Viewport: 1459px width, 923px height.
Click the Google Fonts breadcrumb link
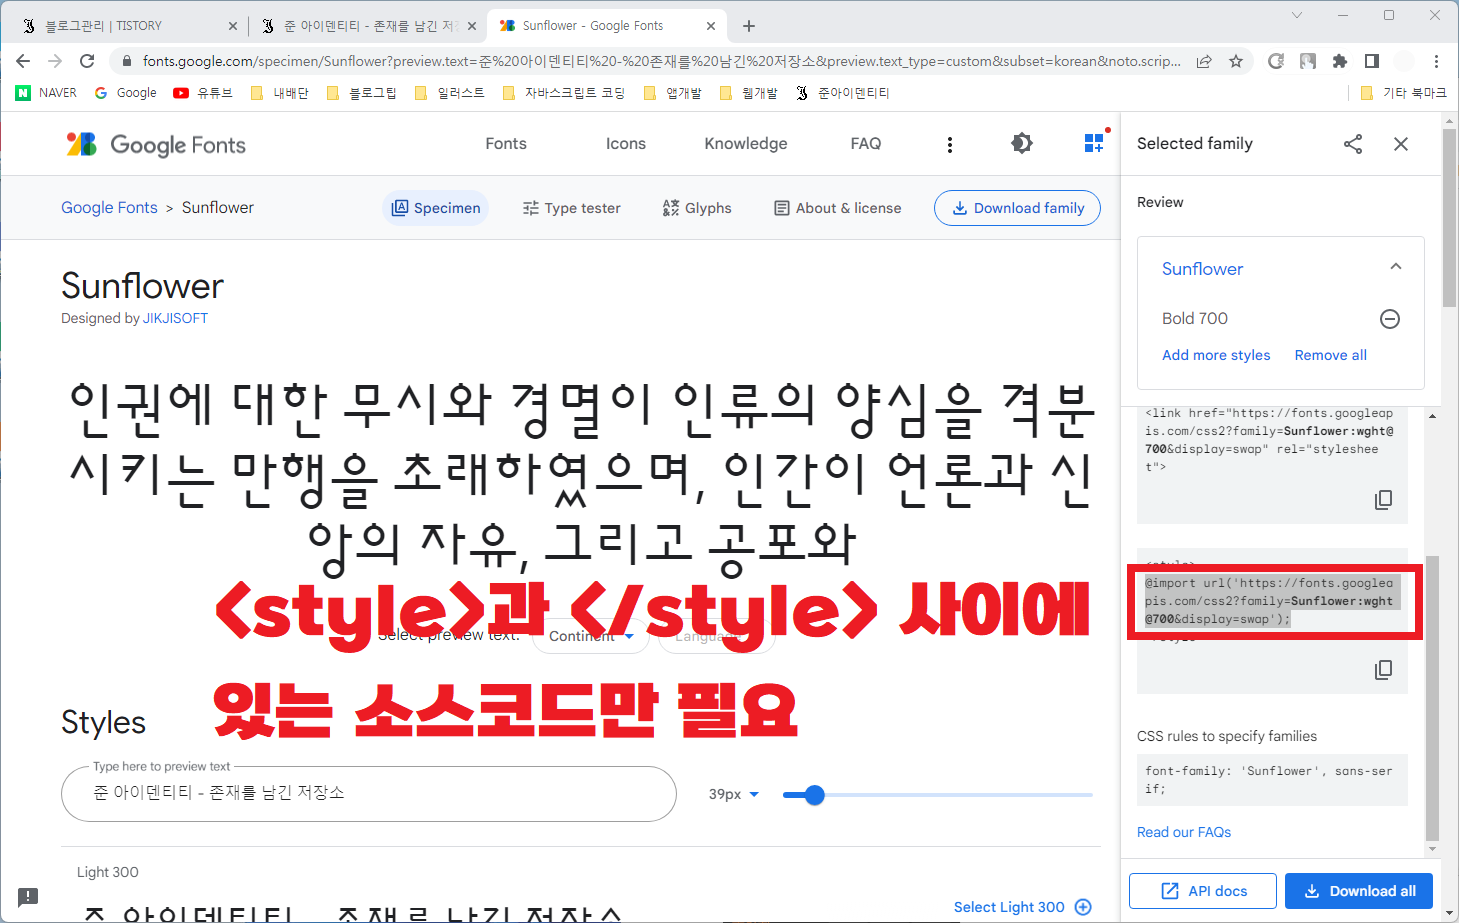[x=109, y=208]
